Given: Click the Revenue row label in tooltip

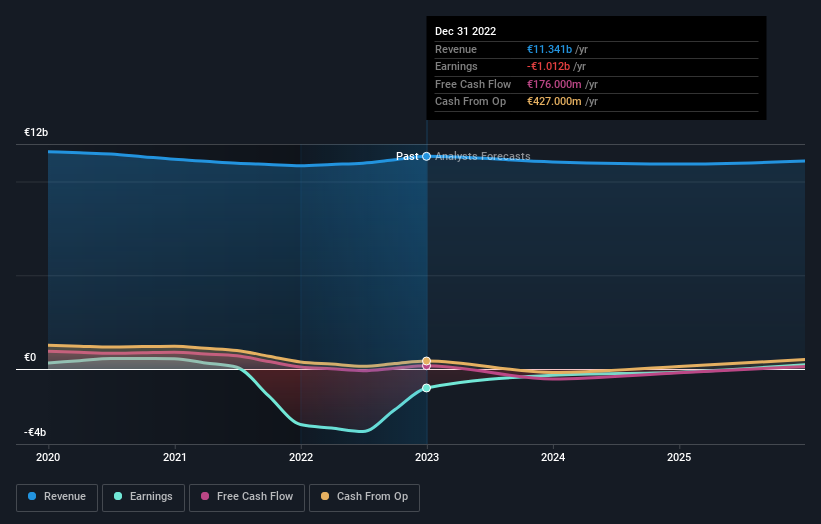Looking at the screenshot, I should [x=456, y=49].
